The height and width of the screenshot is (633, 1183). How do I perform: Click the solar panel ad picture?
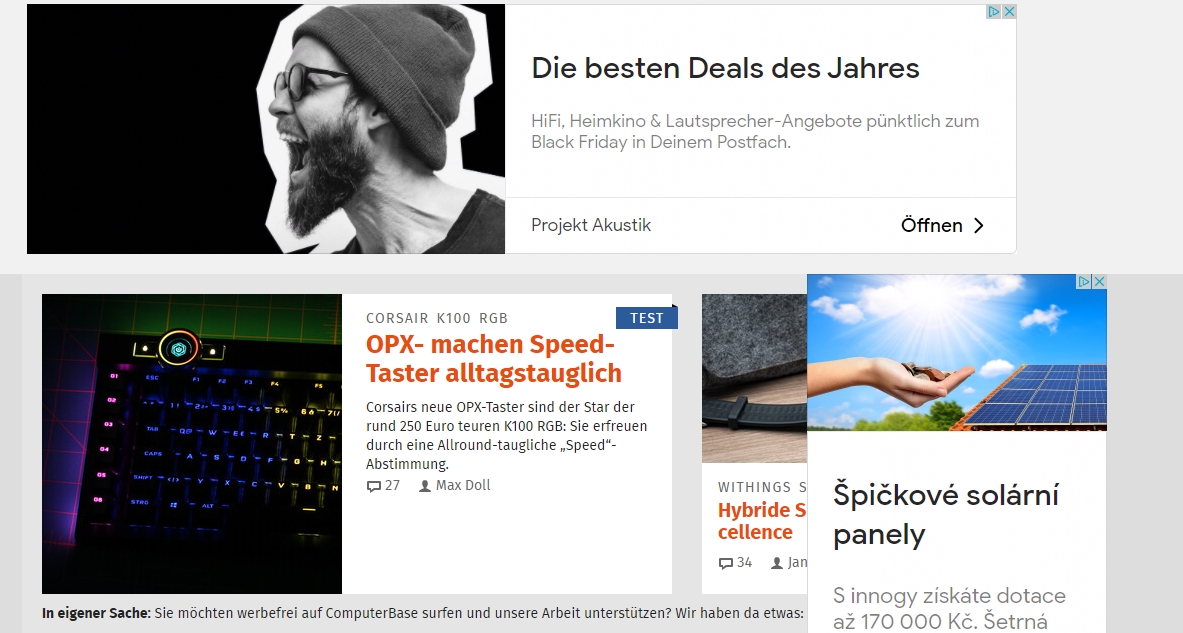pos(957,352)
